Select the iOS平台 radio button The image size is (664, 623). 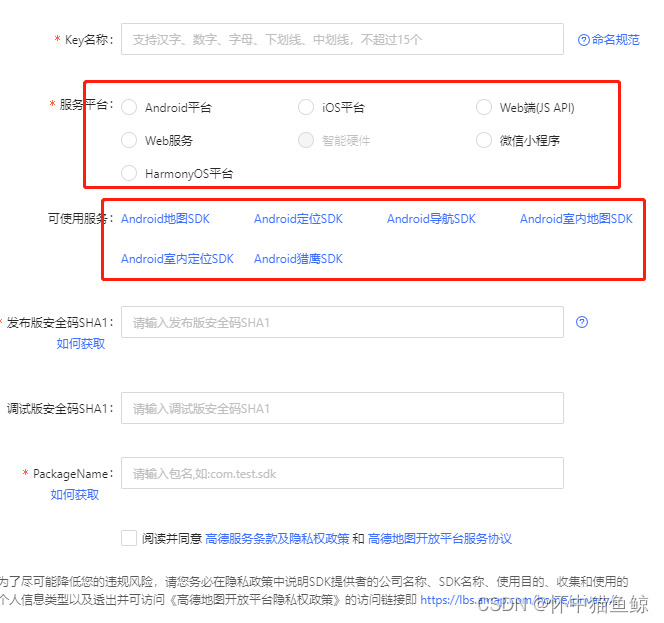coord(306,107)
